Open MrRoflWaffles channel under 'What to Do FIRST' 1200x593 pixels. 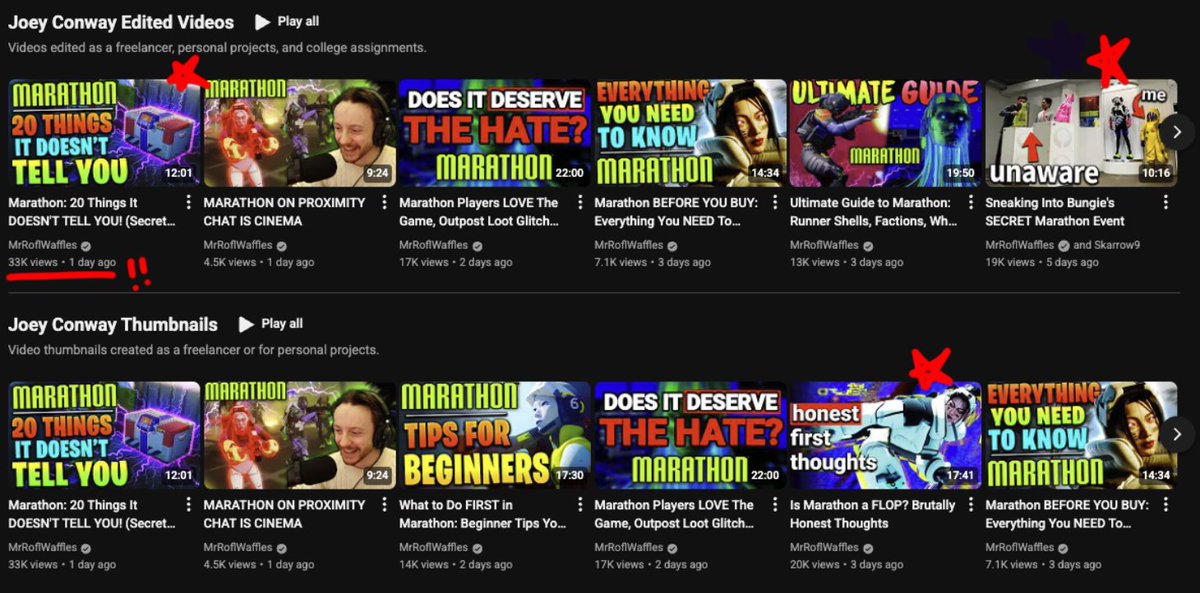(x=434, y=547)
